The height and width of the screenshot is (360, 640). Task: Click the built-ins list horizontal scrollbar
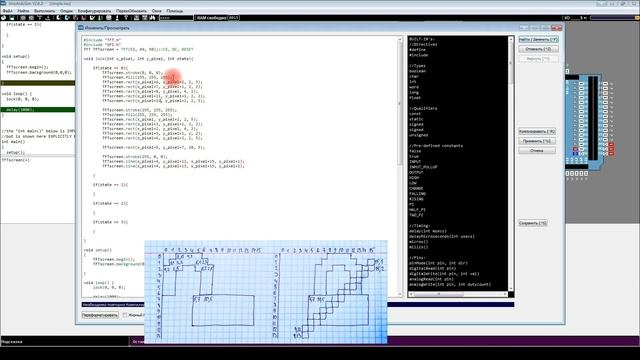click(x=458, y=294)
